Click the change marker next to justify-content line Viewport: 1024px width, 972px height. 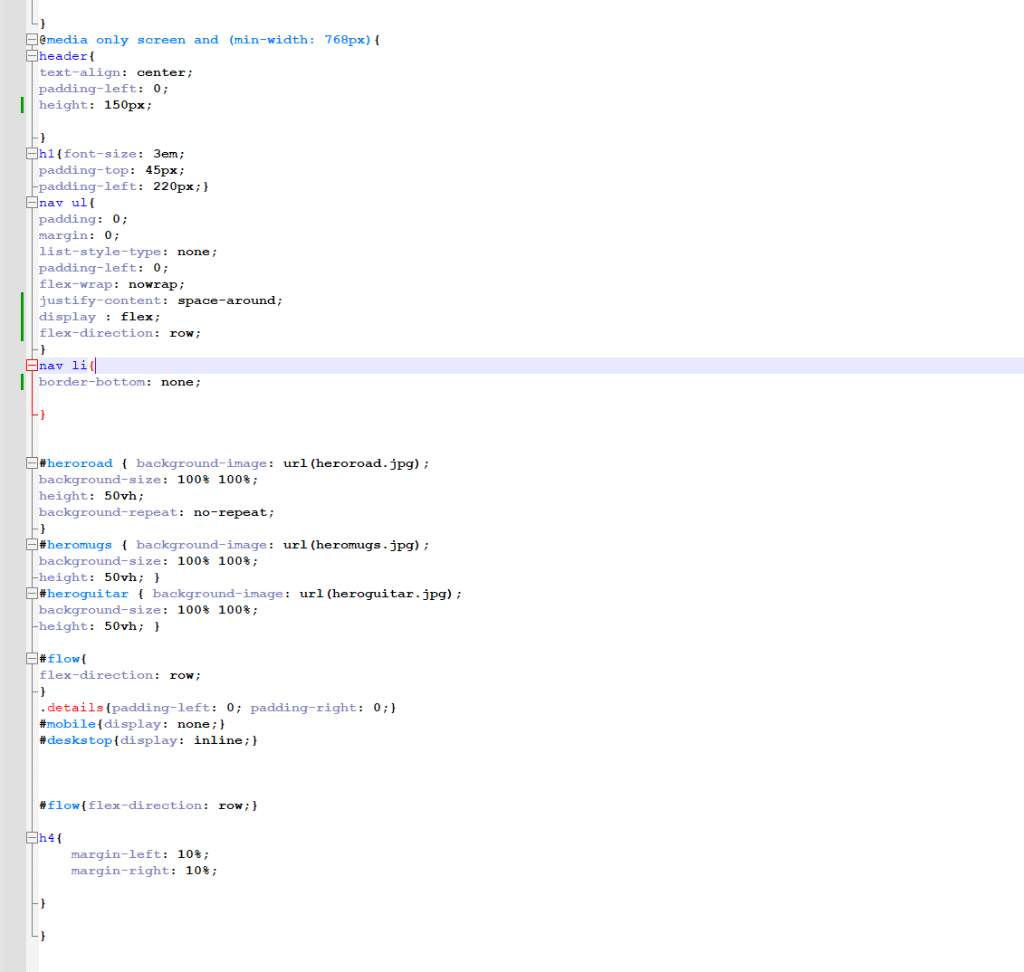(21, 300)
